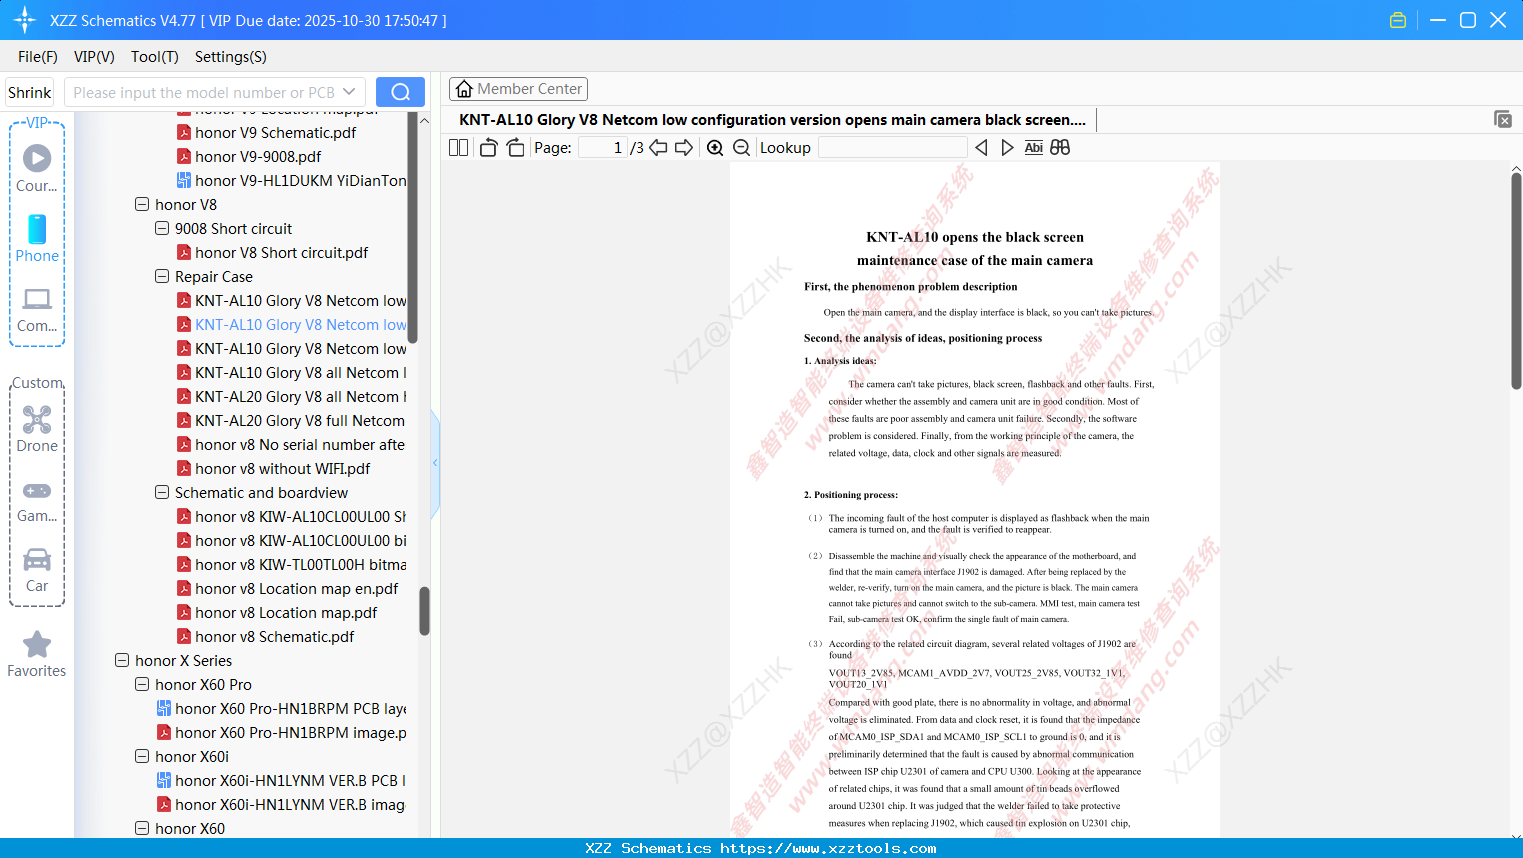The width and height of the screenshot is (1523, 858).
Task: Open KNT-AL10 Glory V8 all Netcom file
Action: 292,372
